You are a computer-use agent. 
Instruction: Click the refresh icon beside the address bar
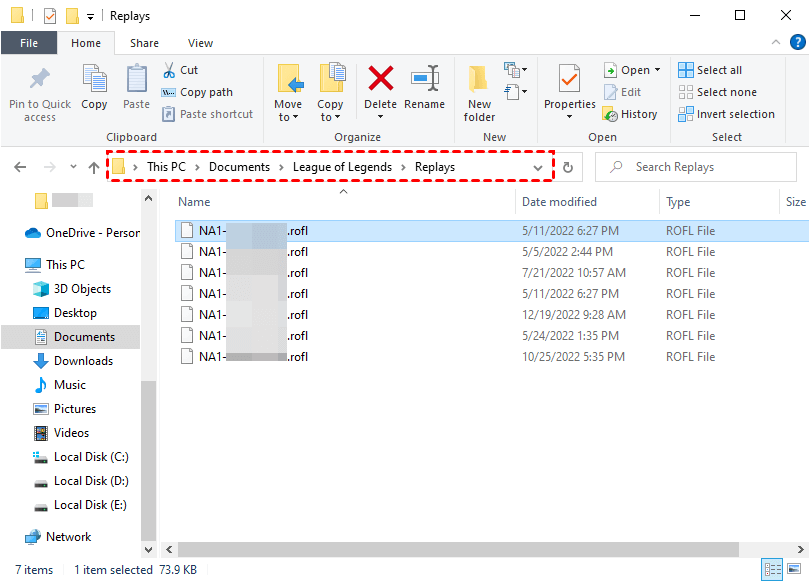(567, 167)
